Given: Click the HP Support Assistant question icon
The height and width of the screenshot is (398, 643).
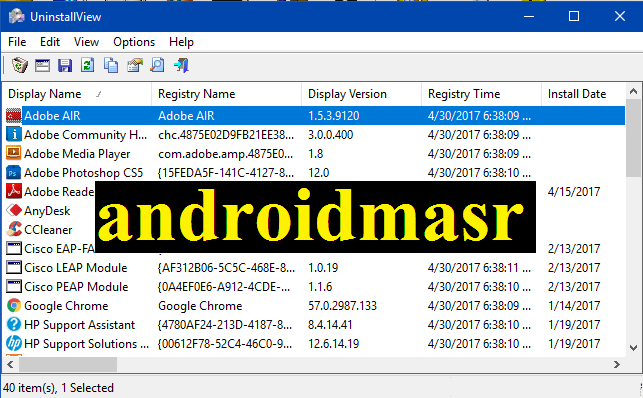Looking at the screenshot, I should click(14, 325).
